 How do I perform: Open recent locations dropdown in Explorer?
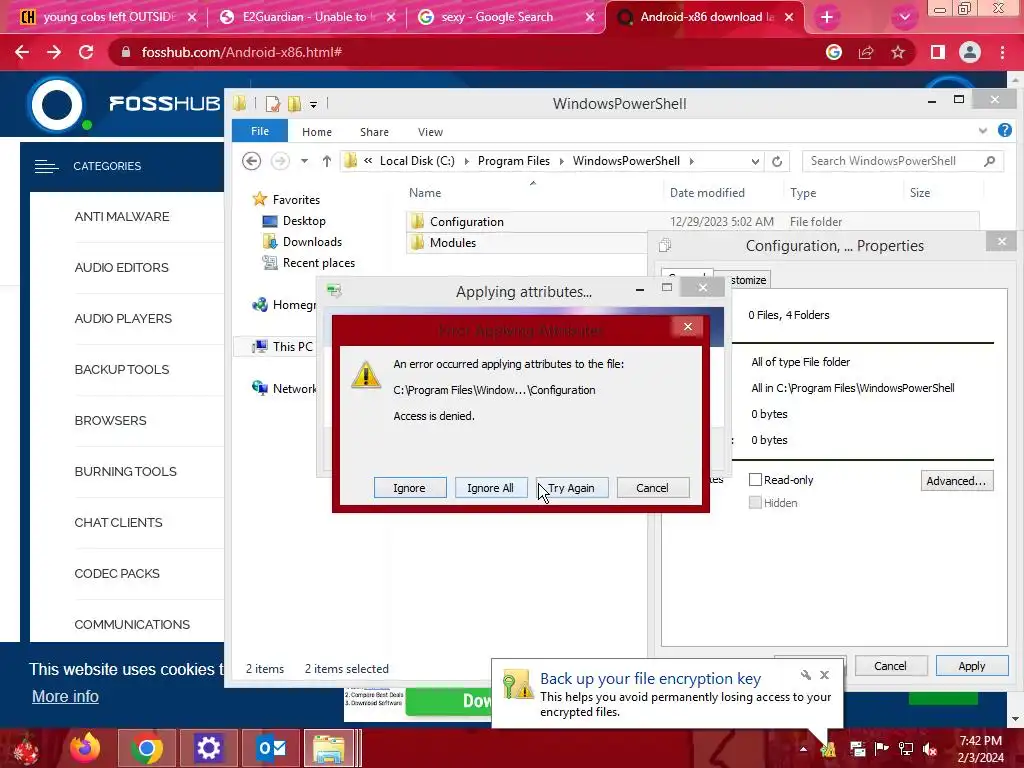click(304, 161)
